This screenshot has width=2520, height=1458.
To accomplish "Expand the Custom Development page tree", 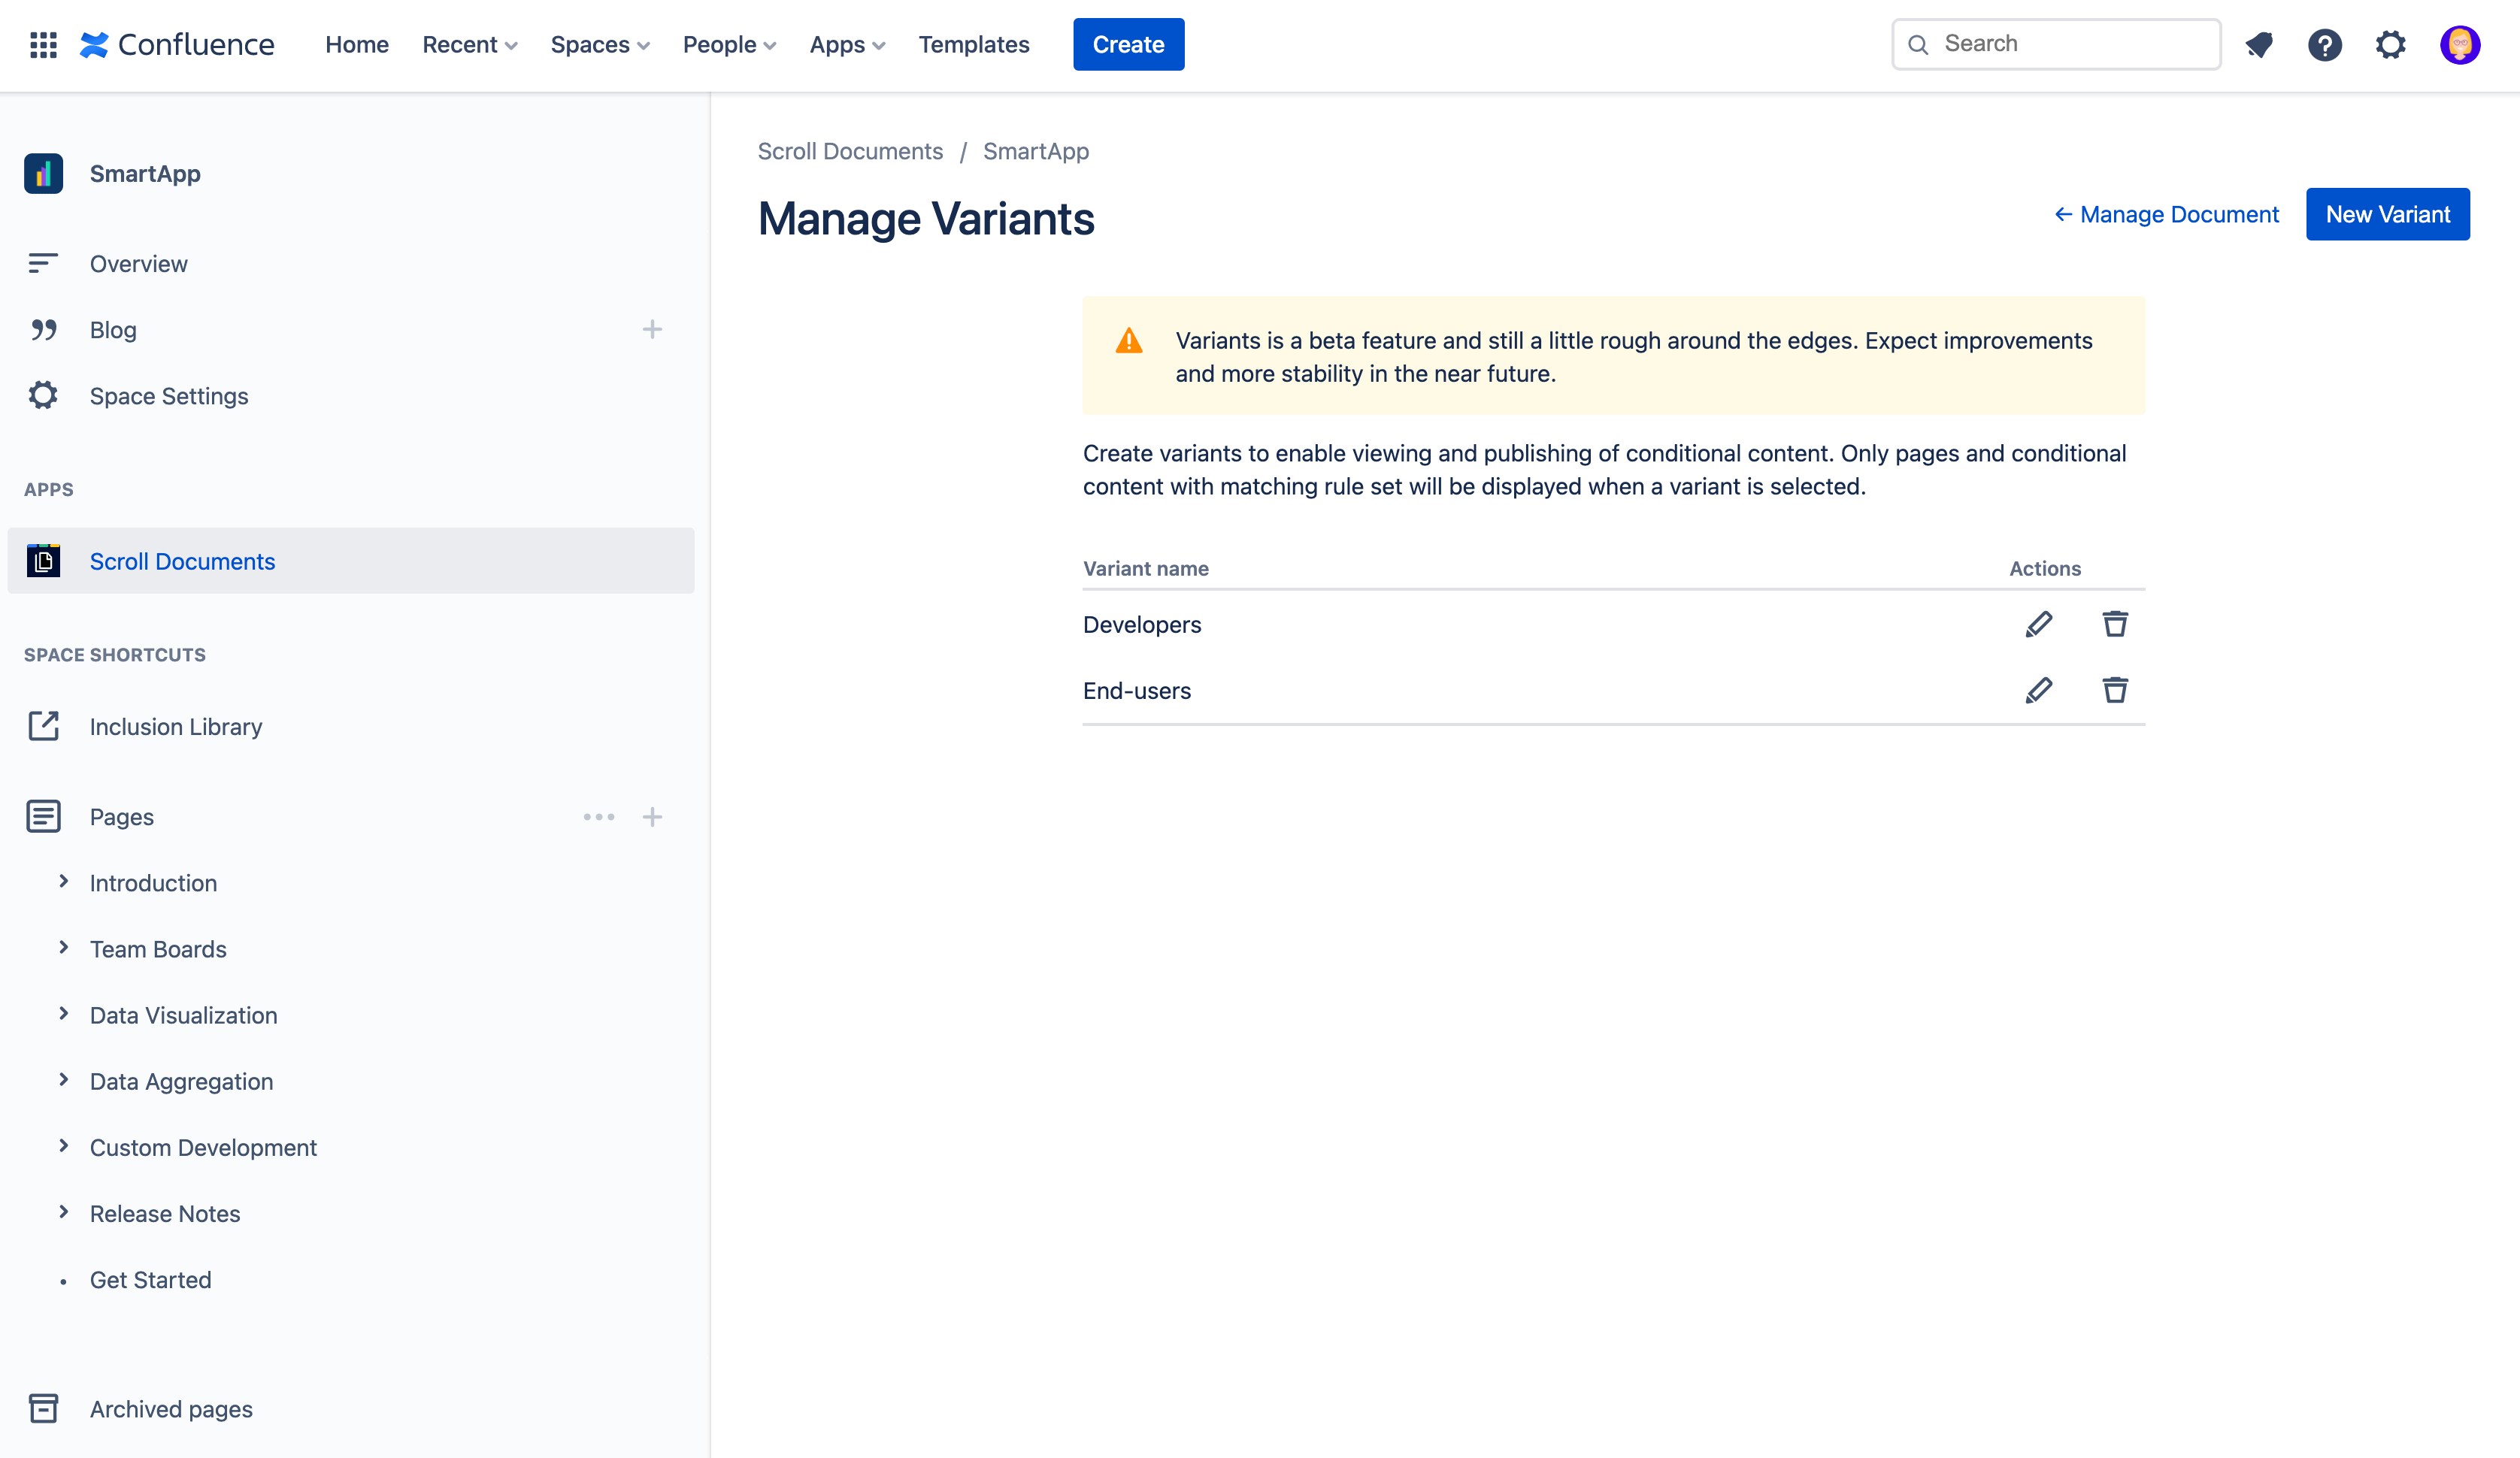I will click(x=63, y=1145).
